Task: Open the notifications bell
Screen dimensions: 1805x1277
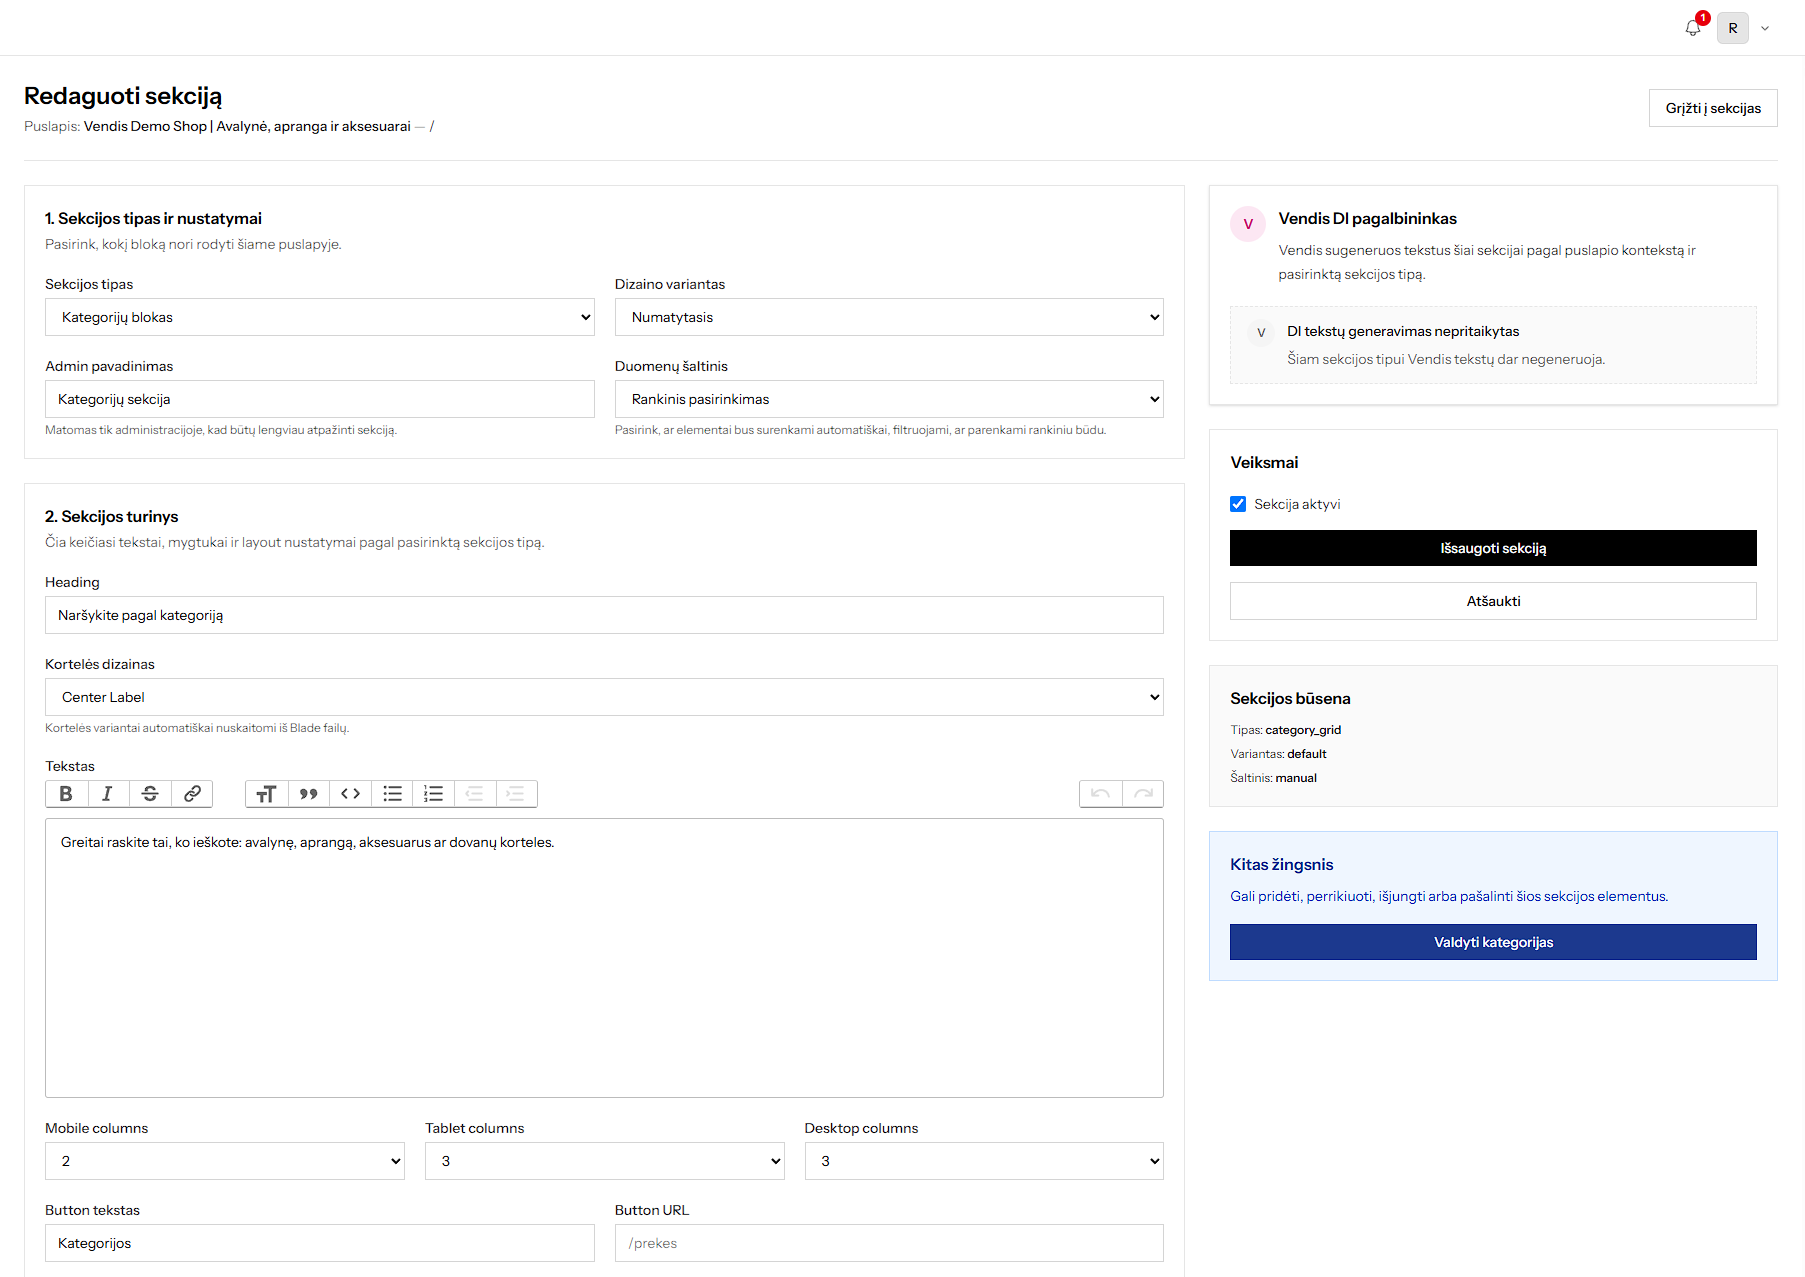Action: [1693, 28]
